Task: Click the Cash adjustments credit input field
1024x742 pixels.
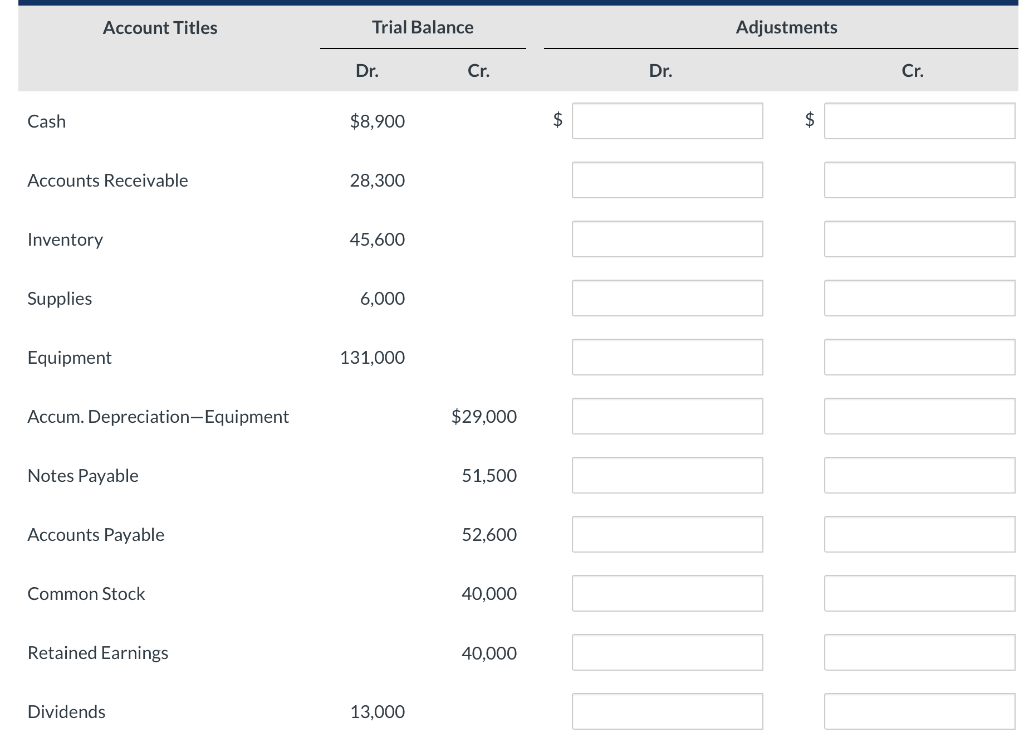Action: point(919,120)
